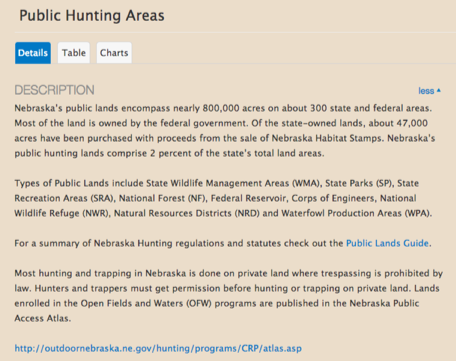Click the paragraph about hunting on private land
The width and height of the screenshot is (456, 361).
click(228, 296)
